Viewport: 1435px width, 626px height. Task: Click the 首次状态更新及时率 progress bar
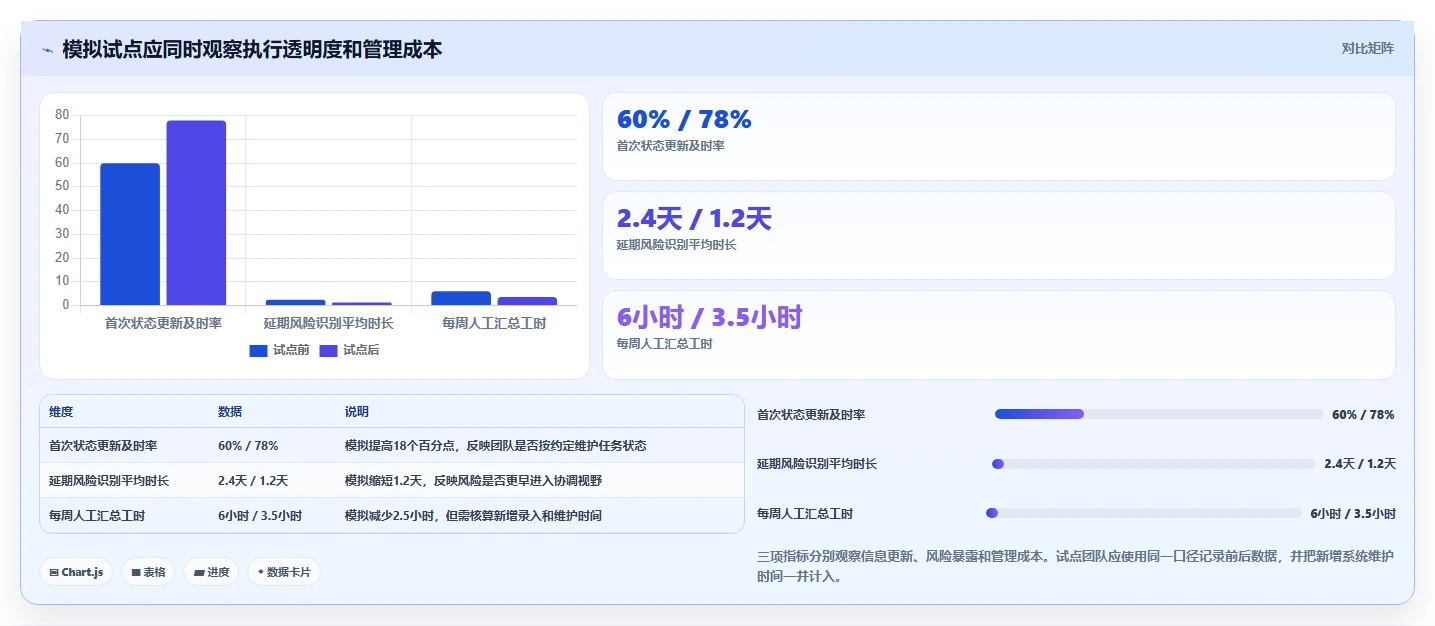pyautogui.click(x=1159, y=414)
